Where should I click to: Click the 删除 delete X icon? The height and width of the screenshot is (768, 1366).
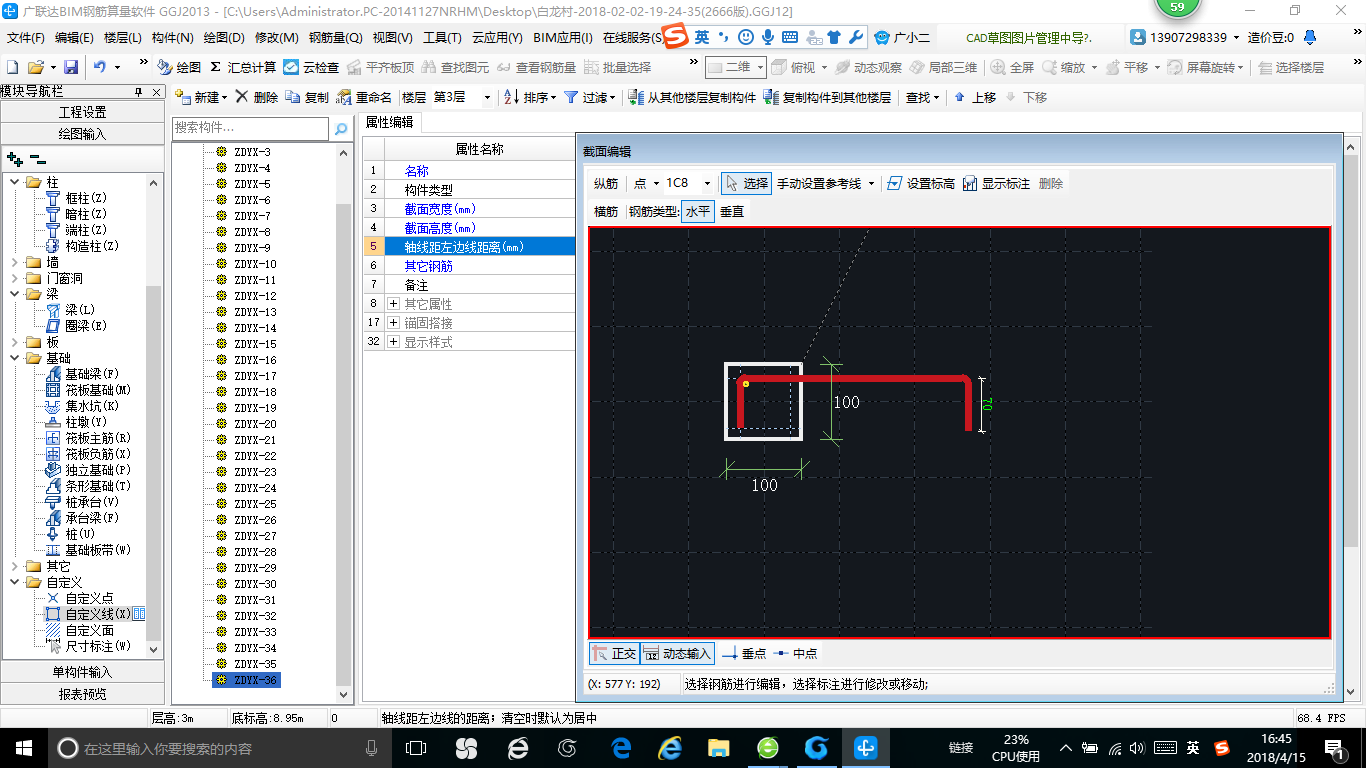[242, 98]
